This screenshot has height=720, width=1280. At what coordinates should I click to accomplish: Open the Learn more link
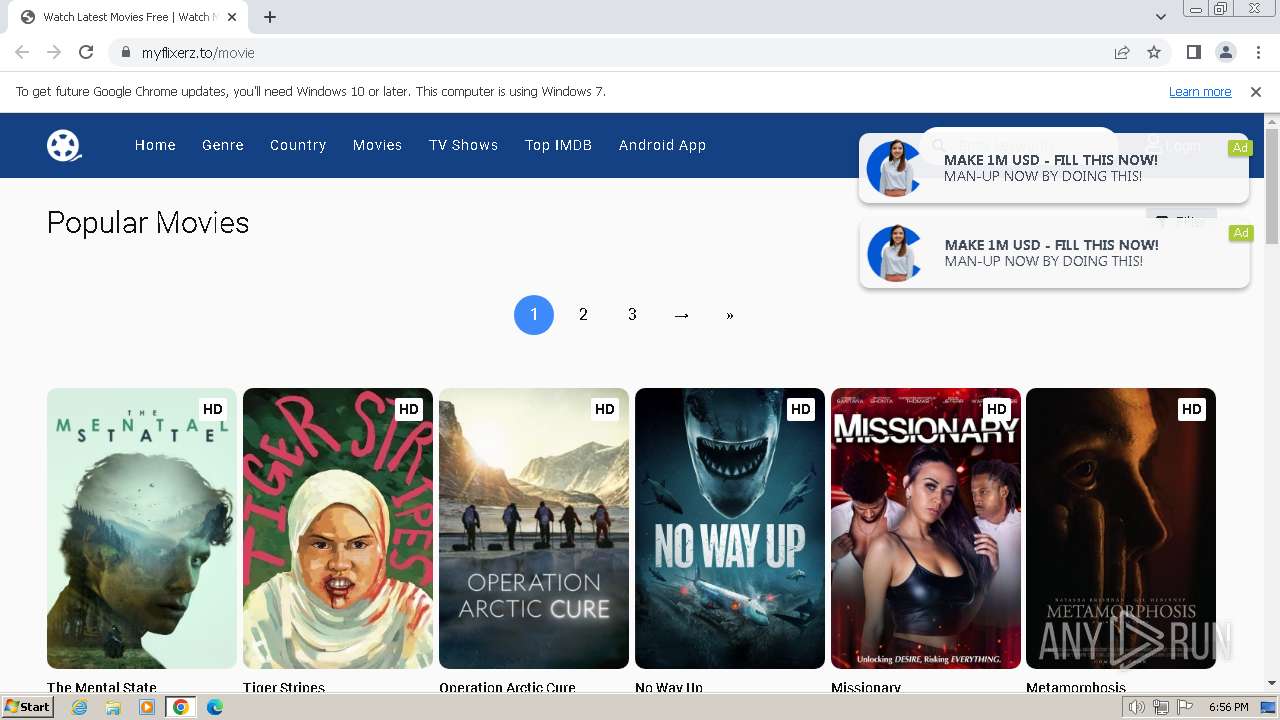point(1200,92)
